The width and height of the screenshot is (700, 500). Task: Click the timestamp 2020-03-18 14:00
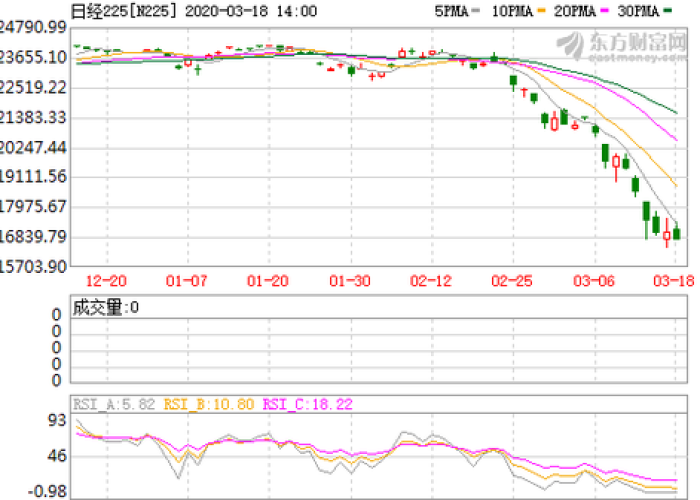point(251,11)
